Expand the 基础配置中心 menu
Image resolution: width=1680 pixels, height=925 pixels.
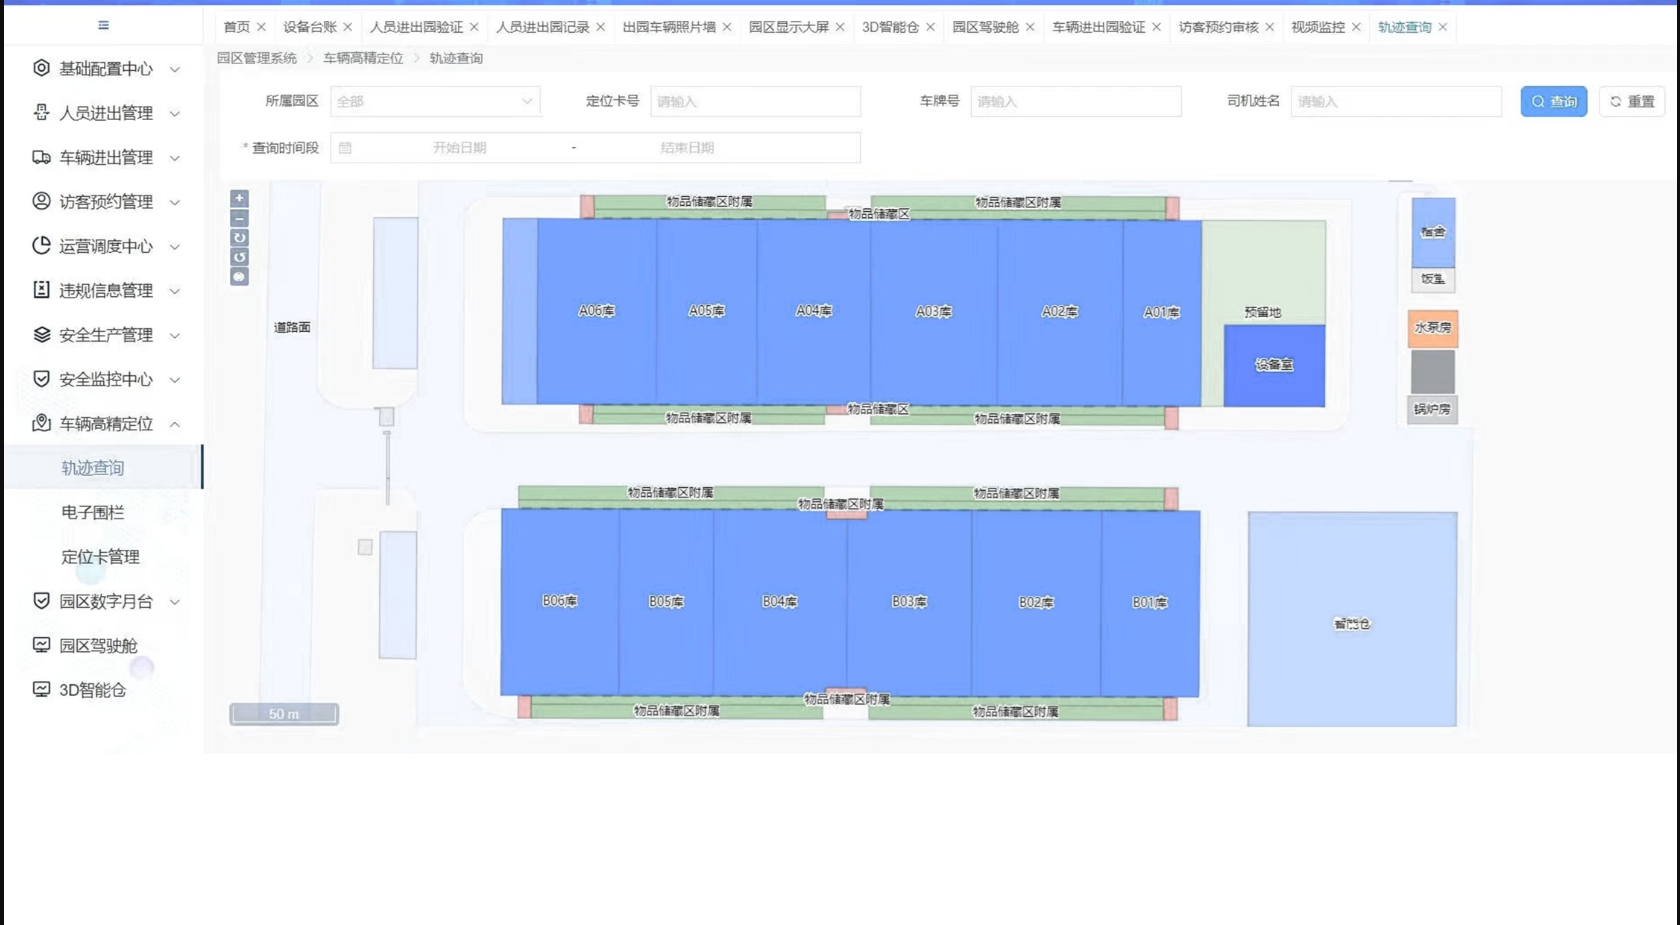point(105,69)
